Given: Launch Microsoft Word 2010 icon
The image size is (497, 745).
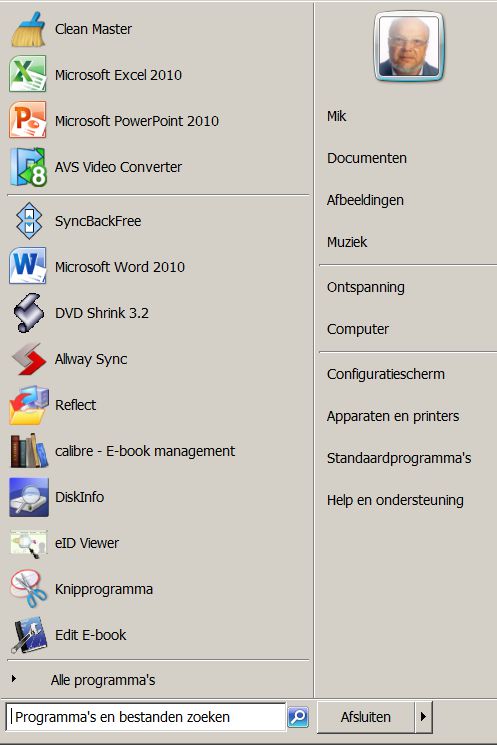Looking at the screenshot, I should pos(29,266).
